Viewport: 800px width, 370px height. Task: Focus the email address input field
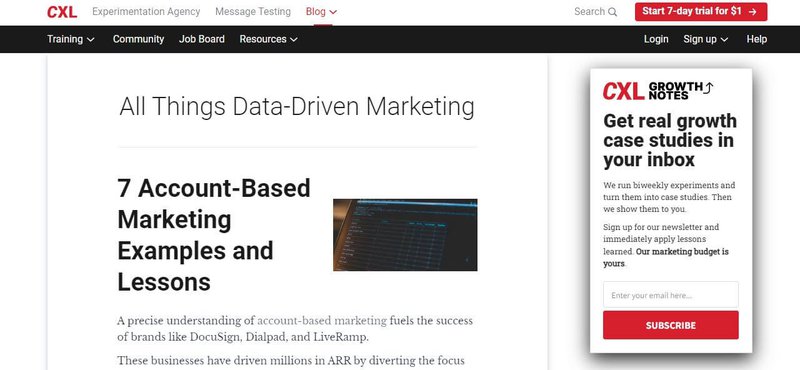(x=670, y=295)
